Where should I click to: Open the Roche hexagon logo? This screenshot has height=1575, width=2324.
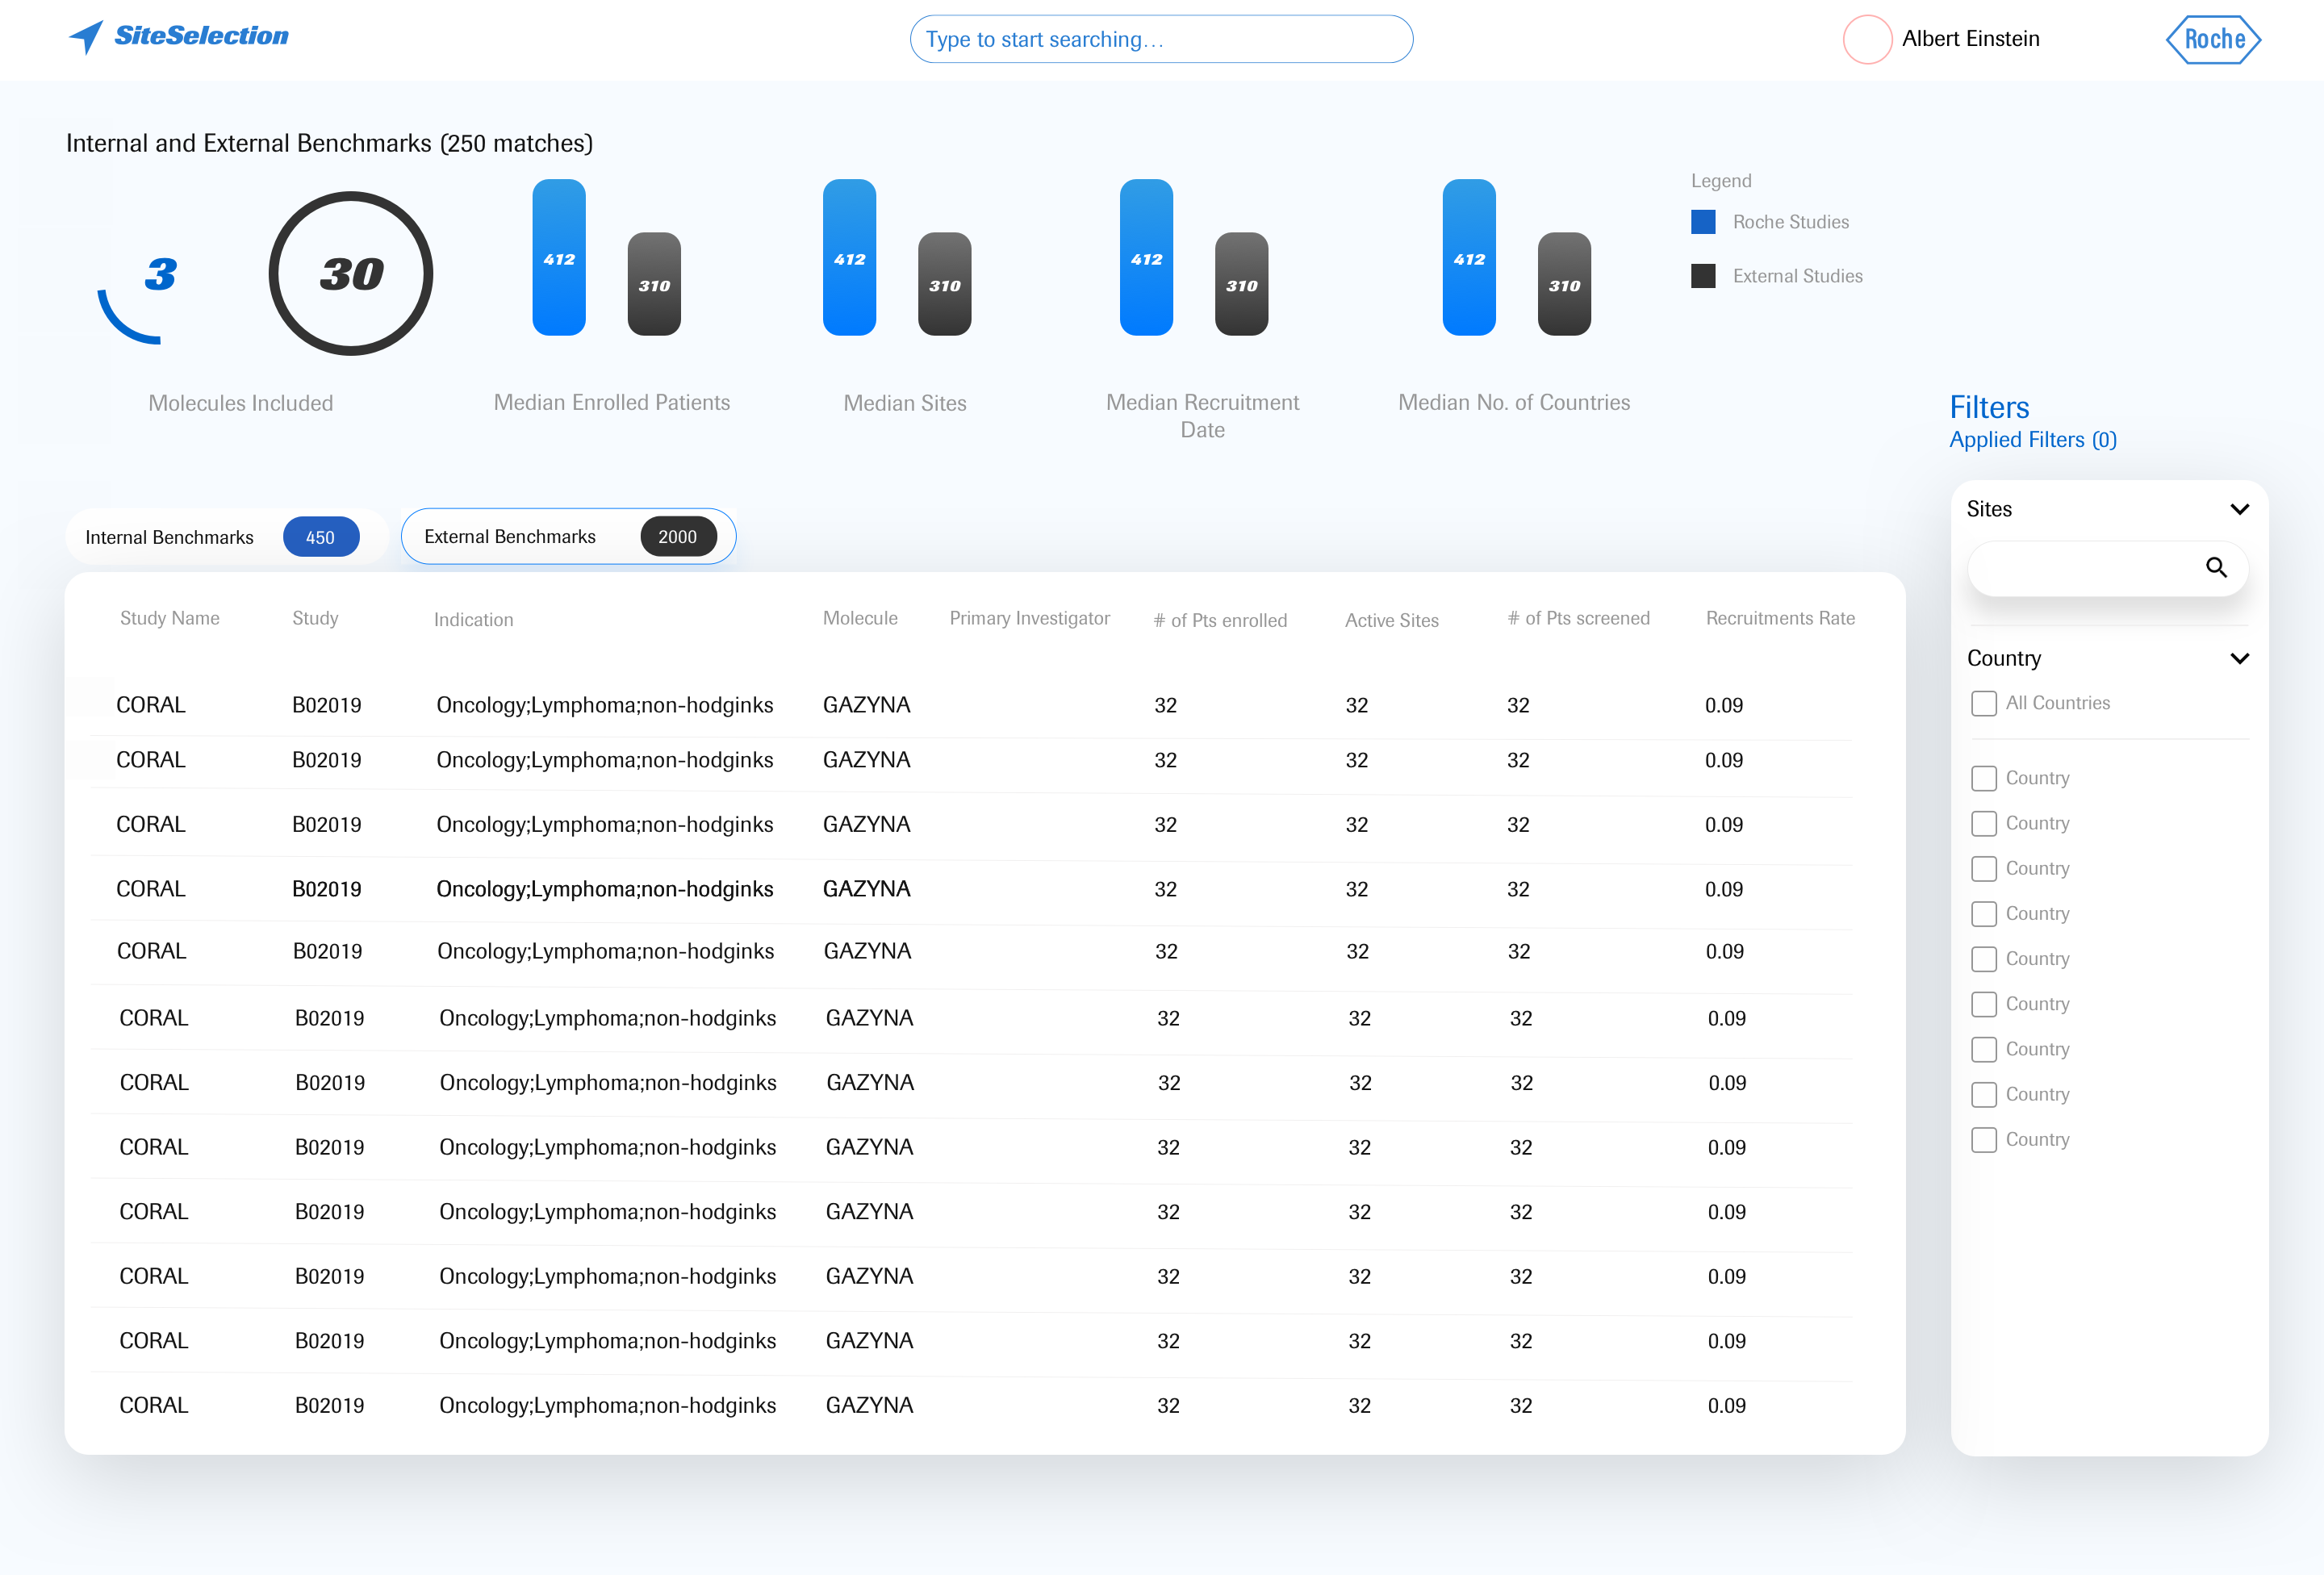2213,39
